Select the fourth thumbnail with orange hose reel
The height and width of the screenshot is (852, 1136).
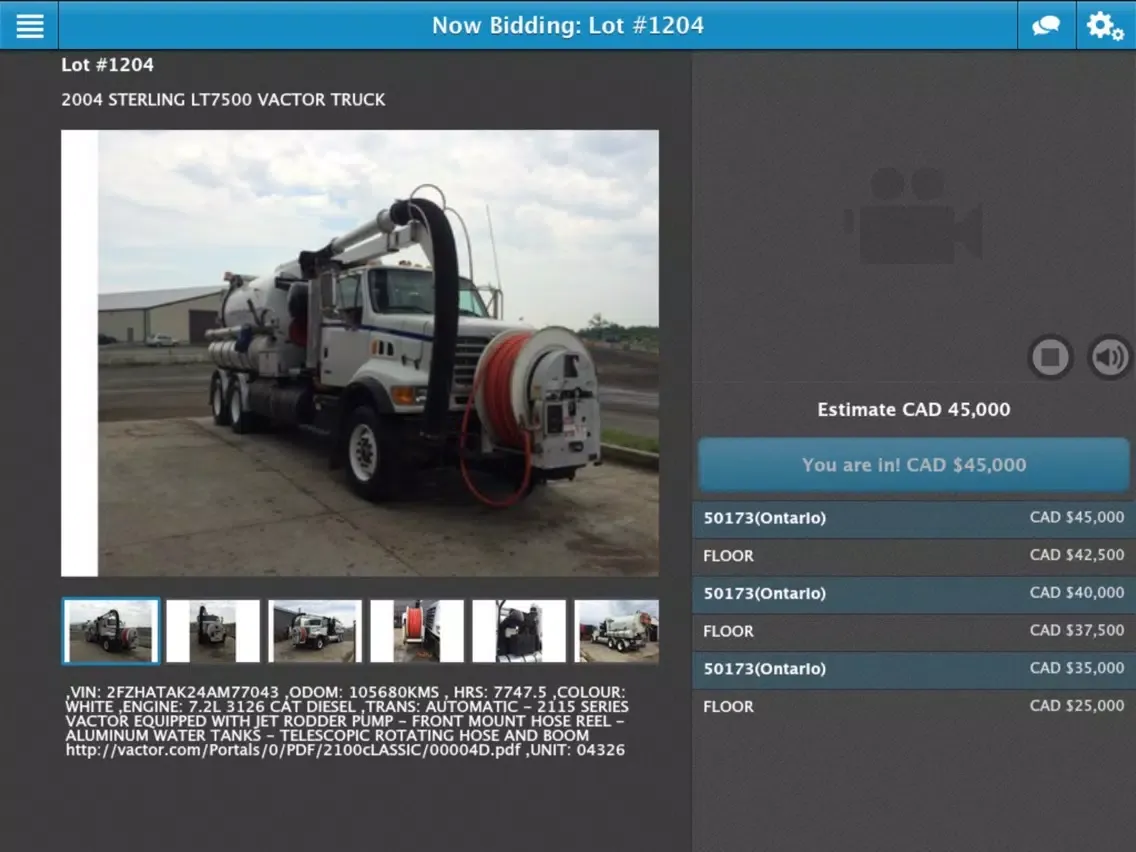tap(417, 630)
